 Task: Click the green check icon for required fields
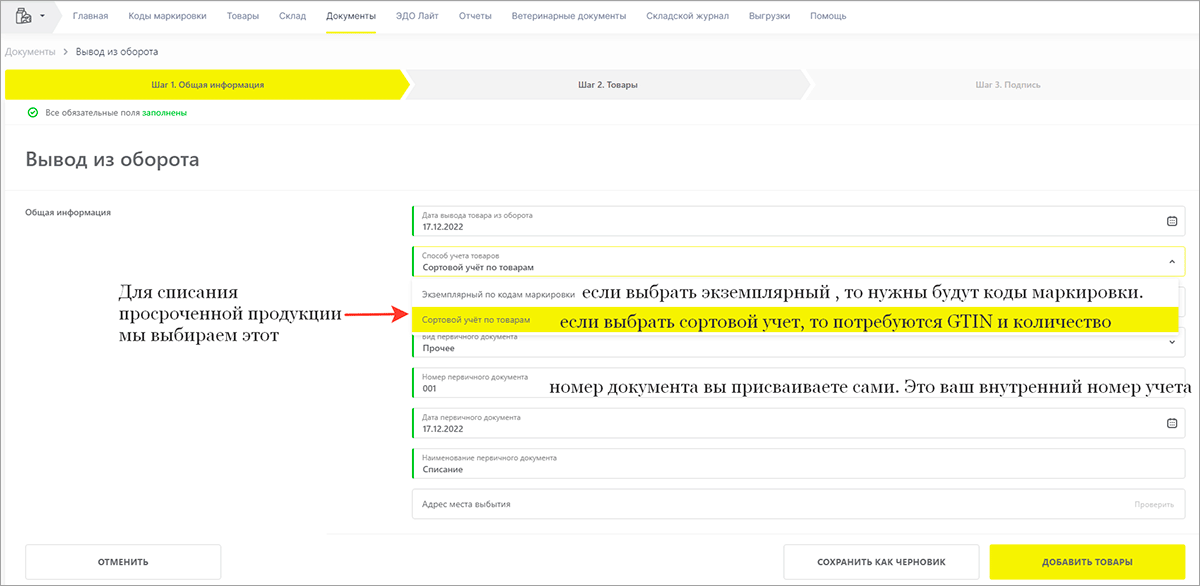[32, 113]
